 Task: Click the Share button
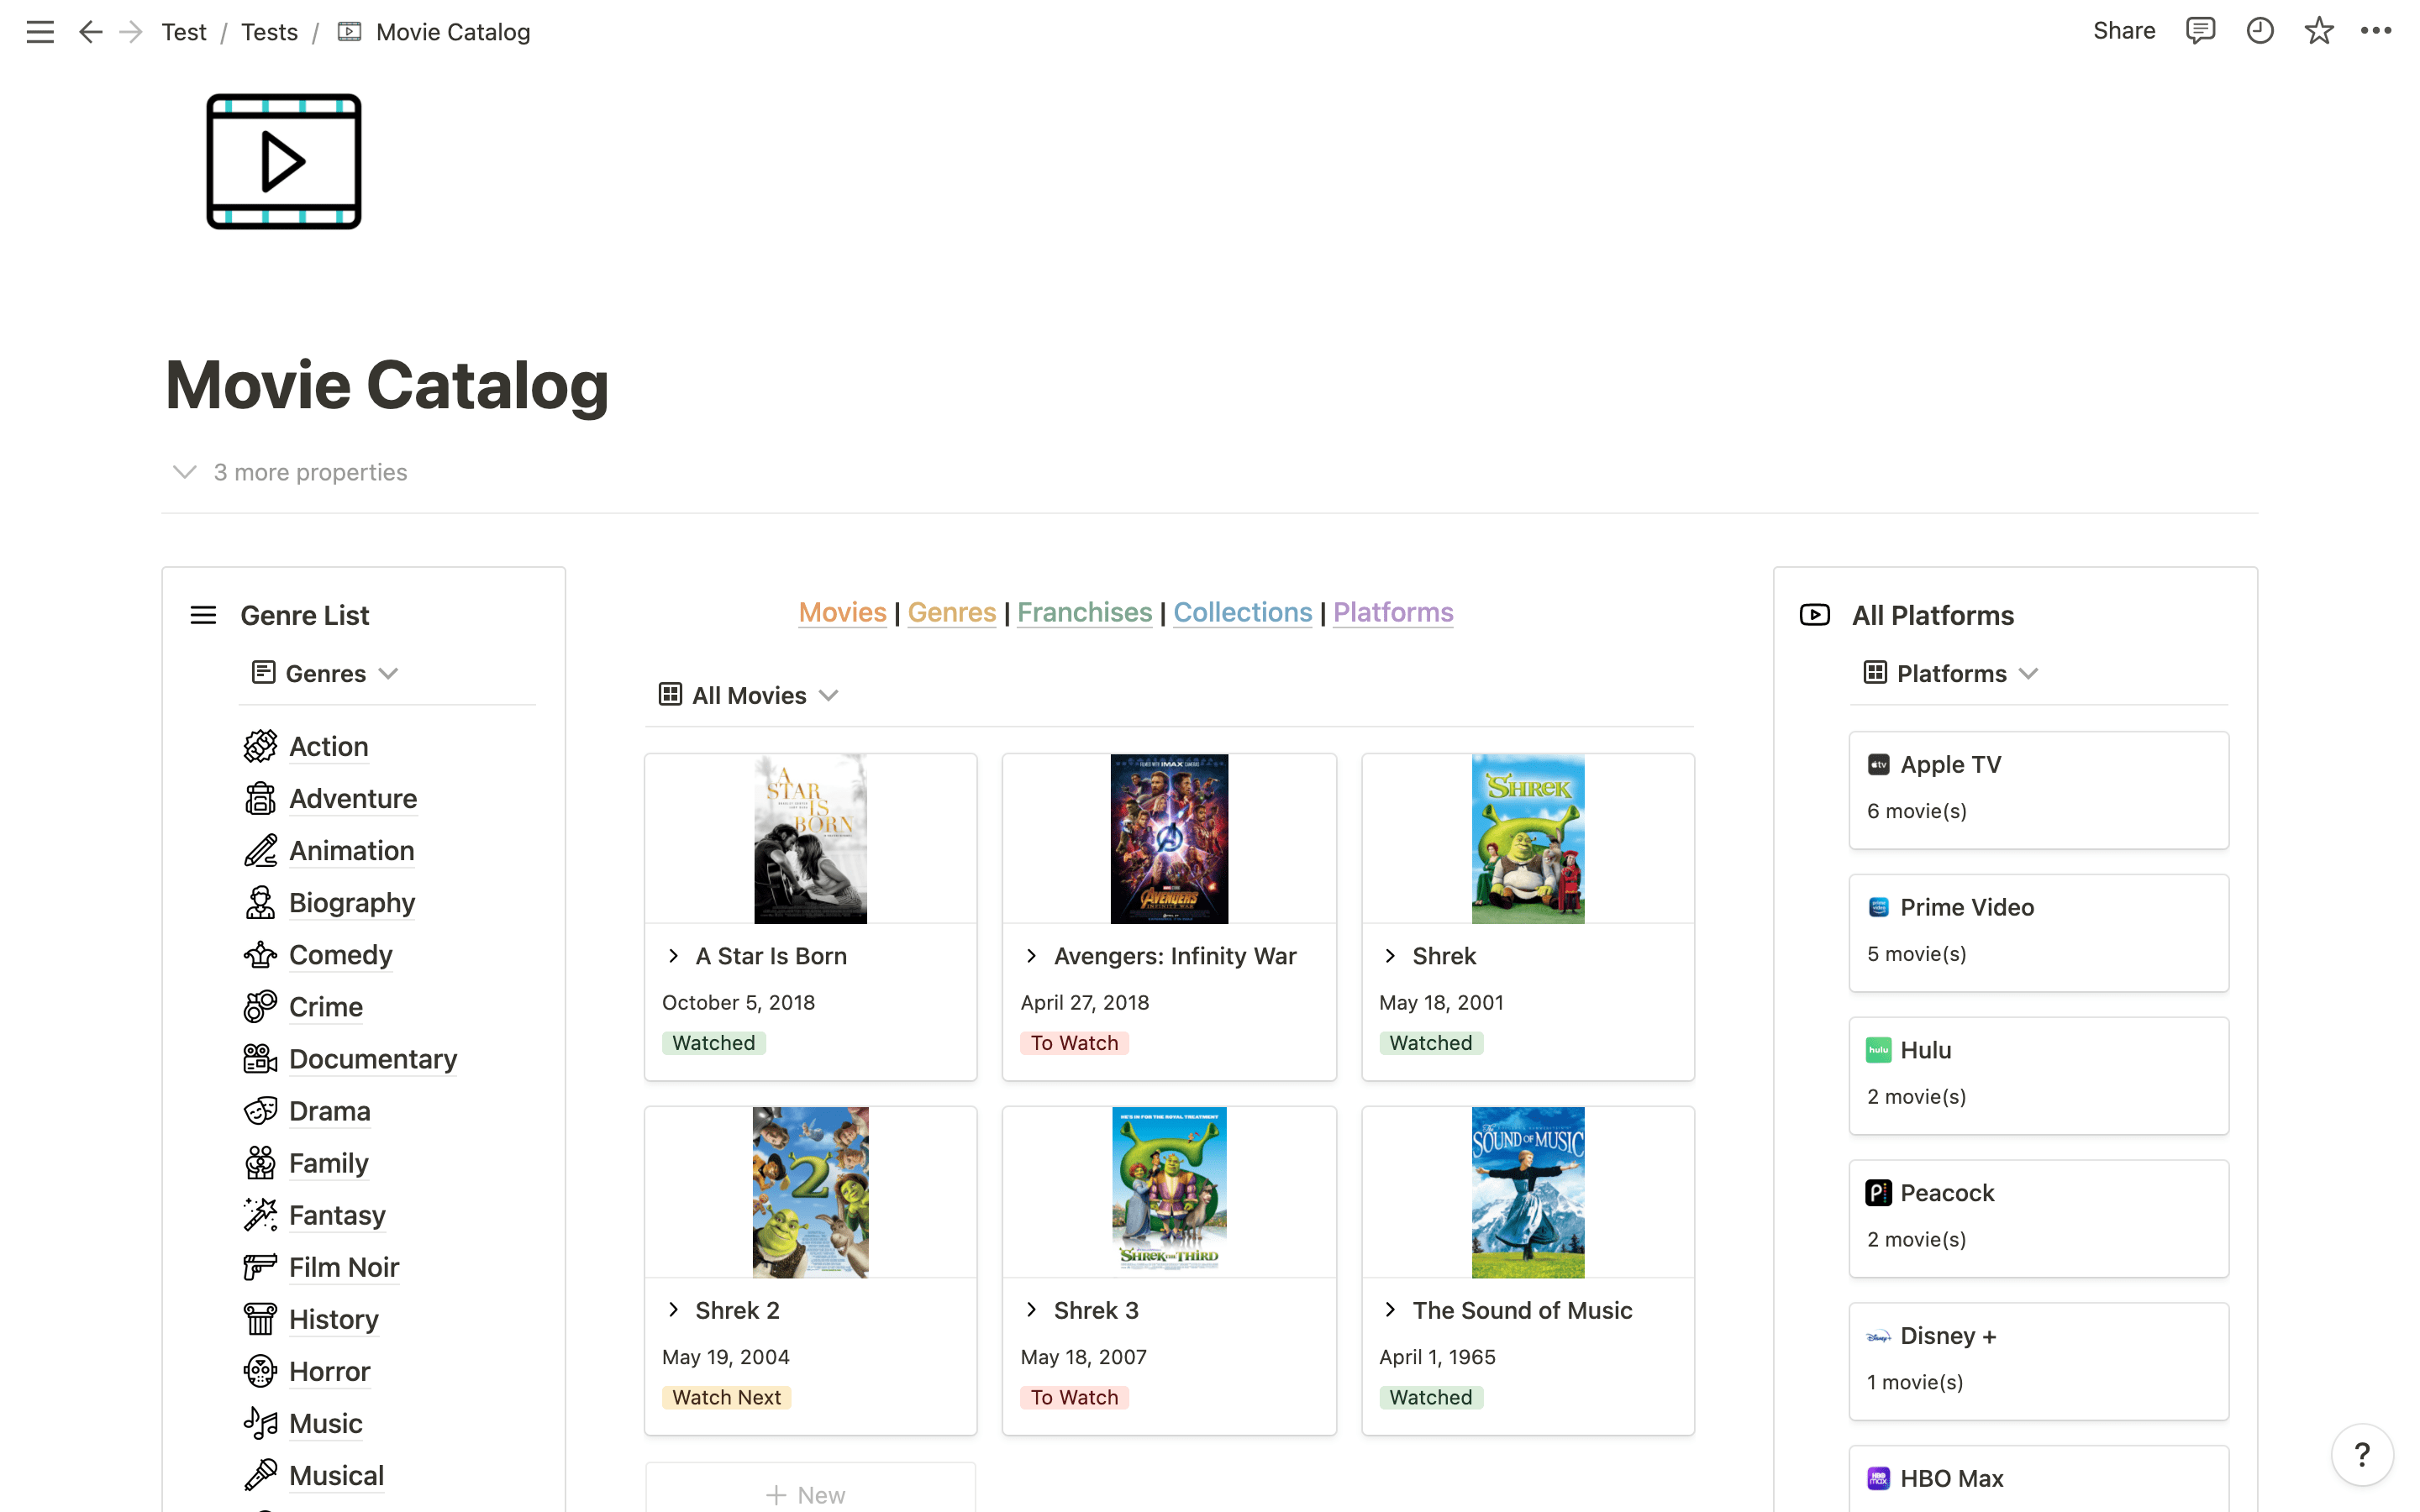(x=2124, y=31)
